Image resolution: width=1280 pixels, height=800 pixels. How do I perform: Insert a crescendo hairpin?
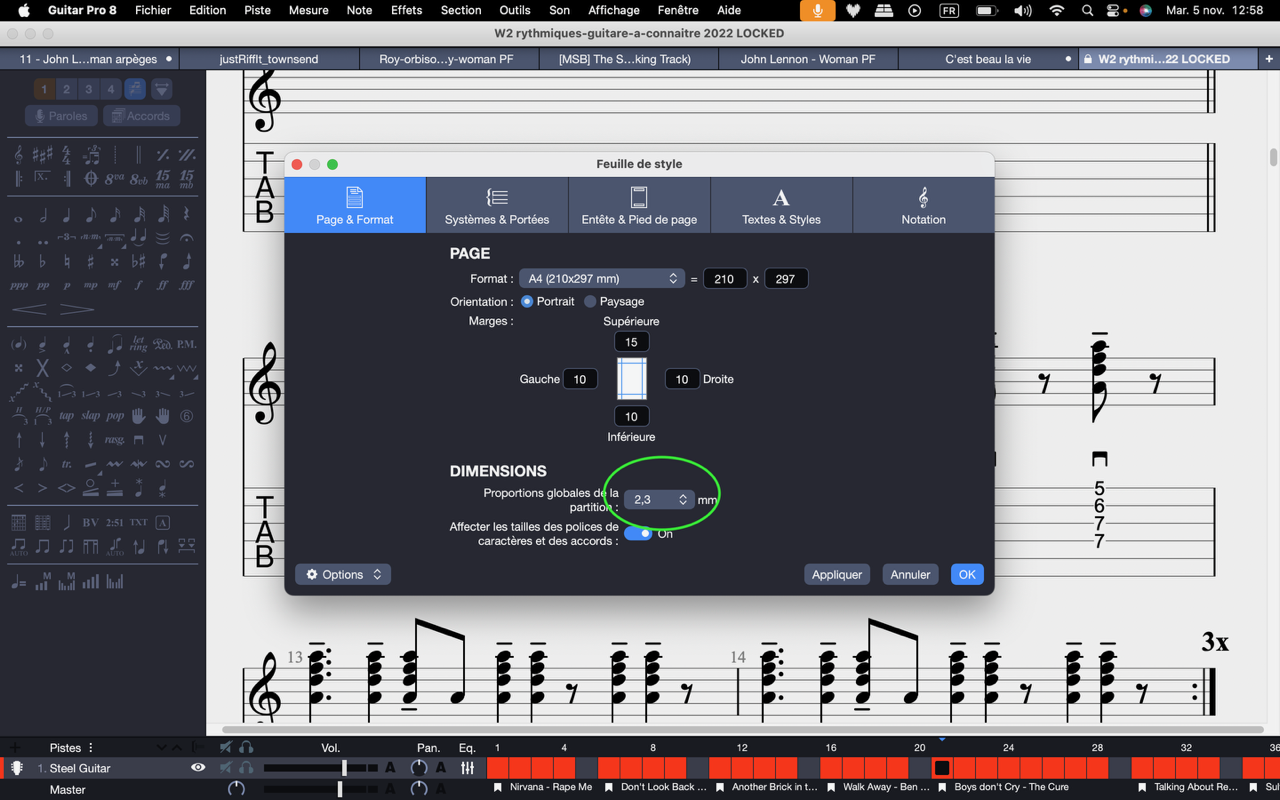click(x=29, y=309)
